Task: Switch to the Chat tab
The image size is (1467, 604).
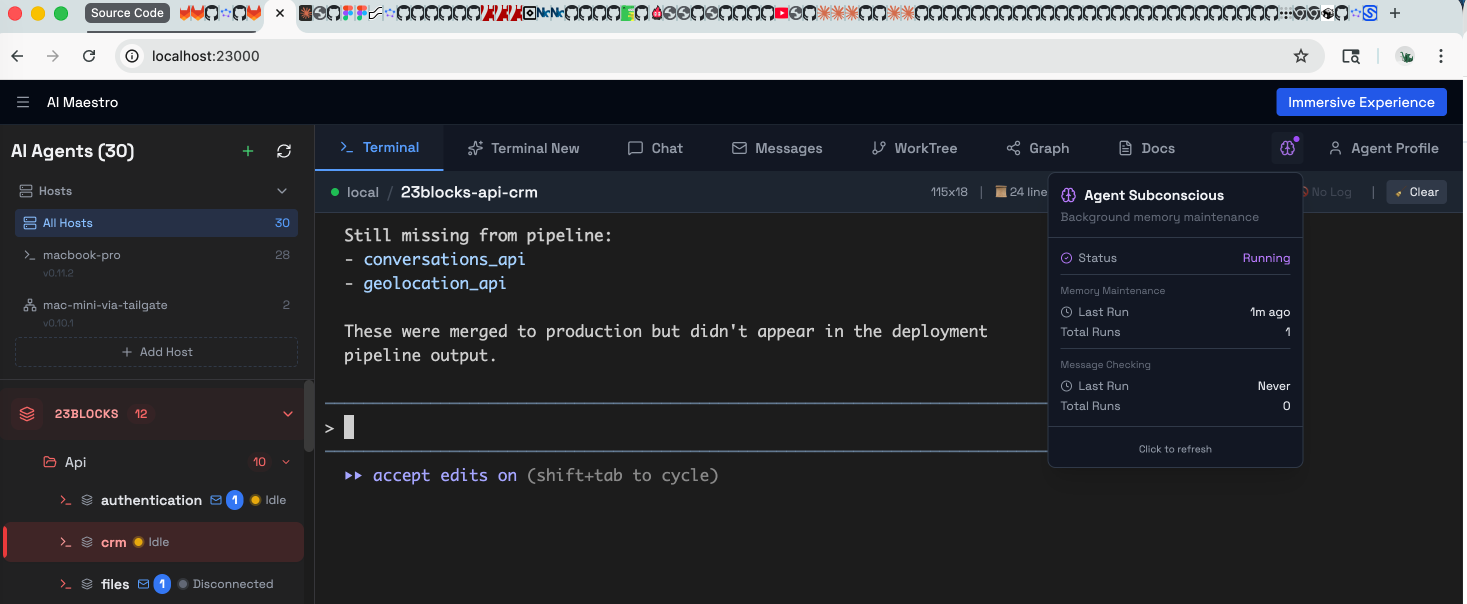Action: tap(655, 148)
